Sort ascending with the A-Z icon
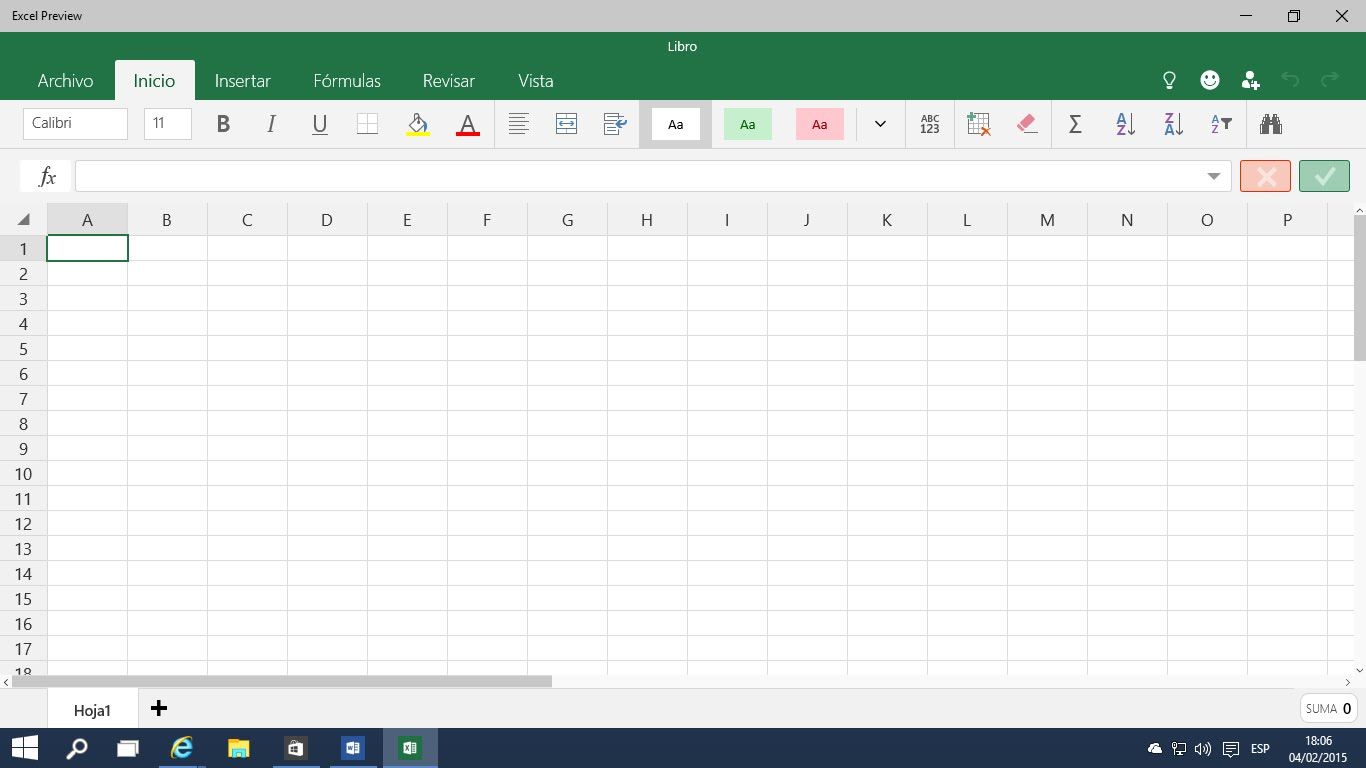This screenshot has width=1366, height=768. pyautogui.click(x=1125, y=124)
